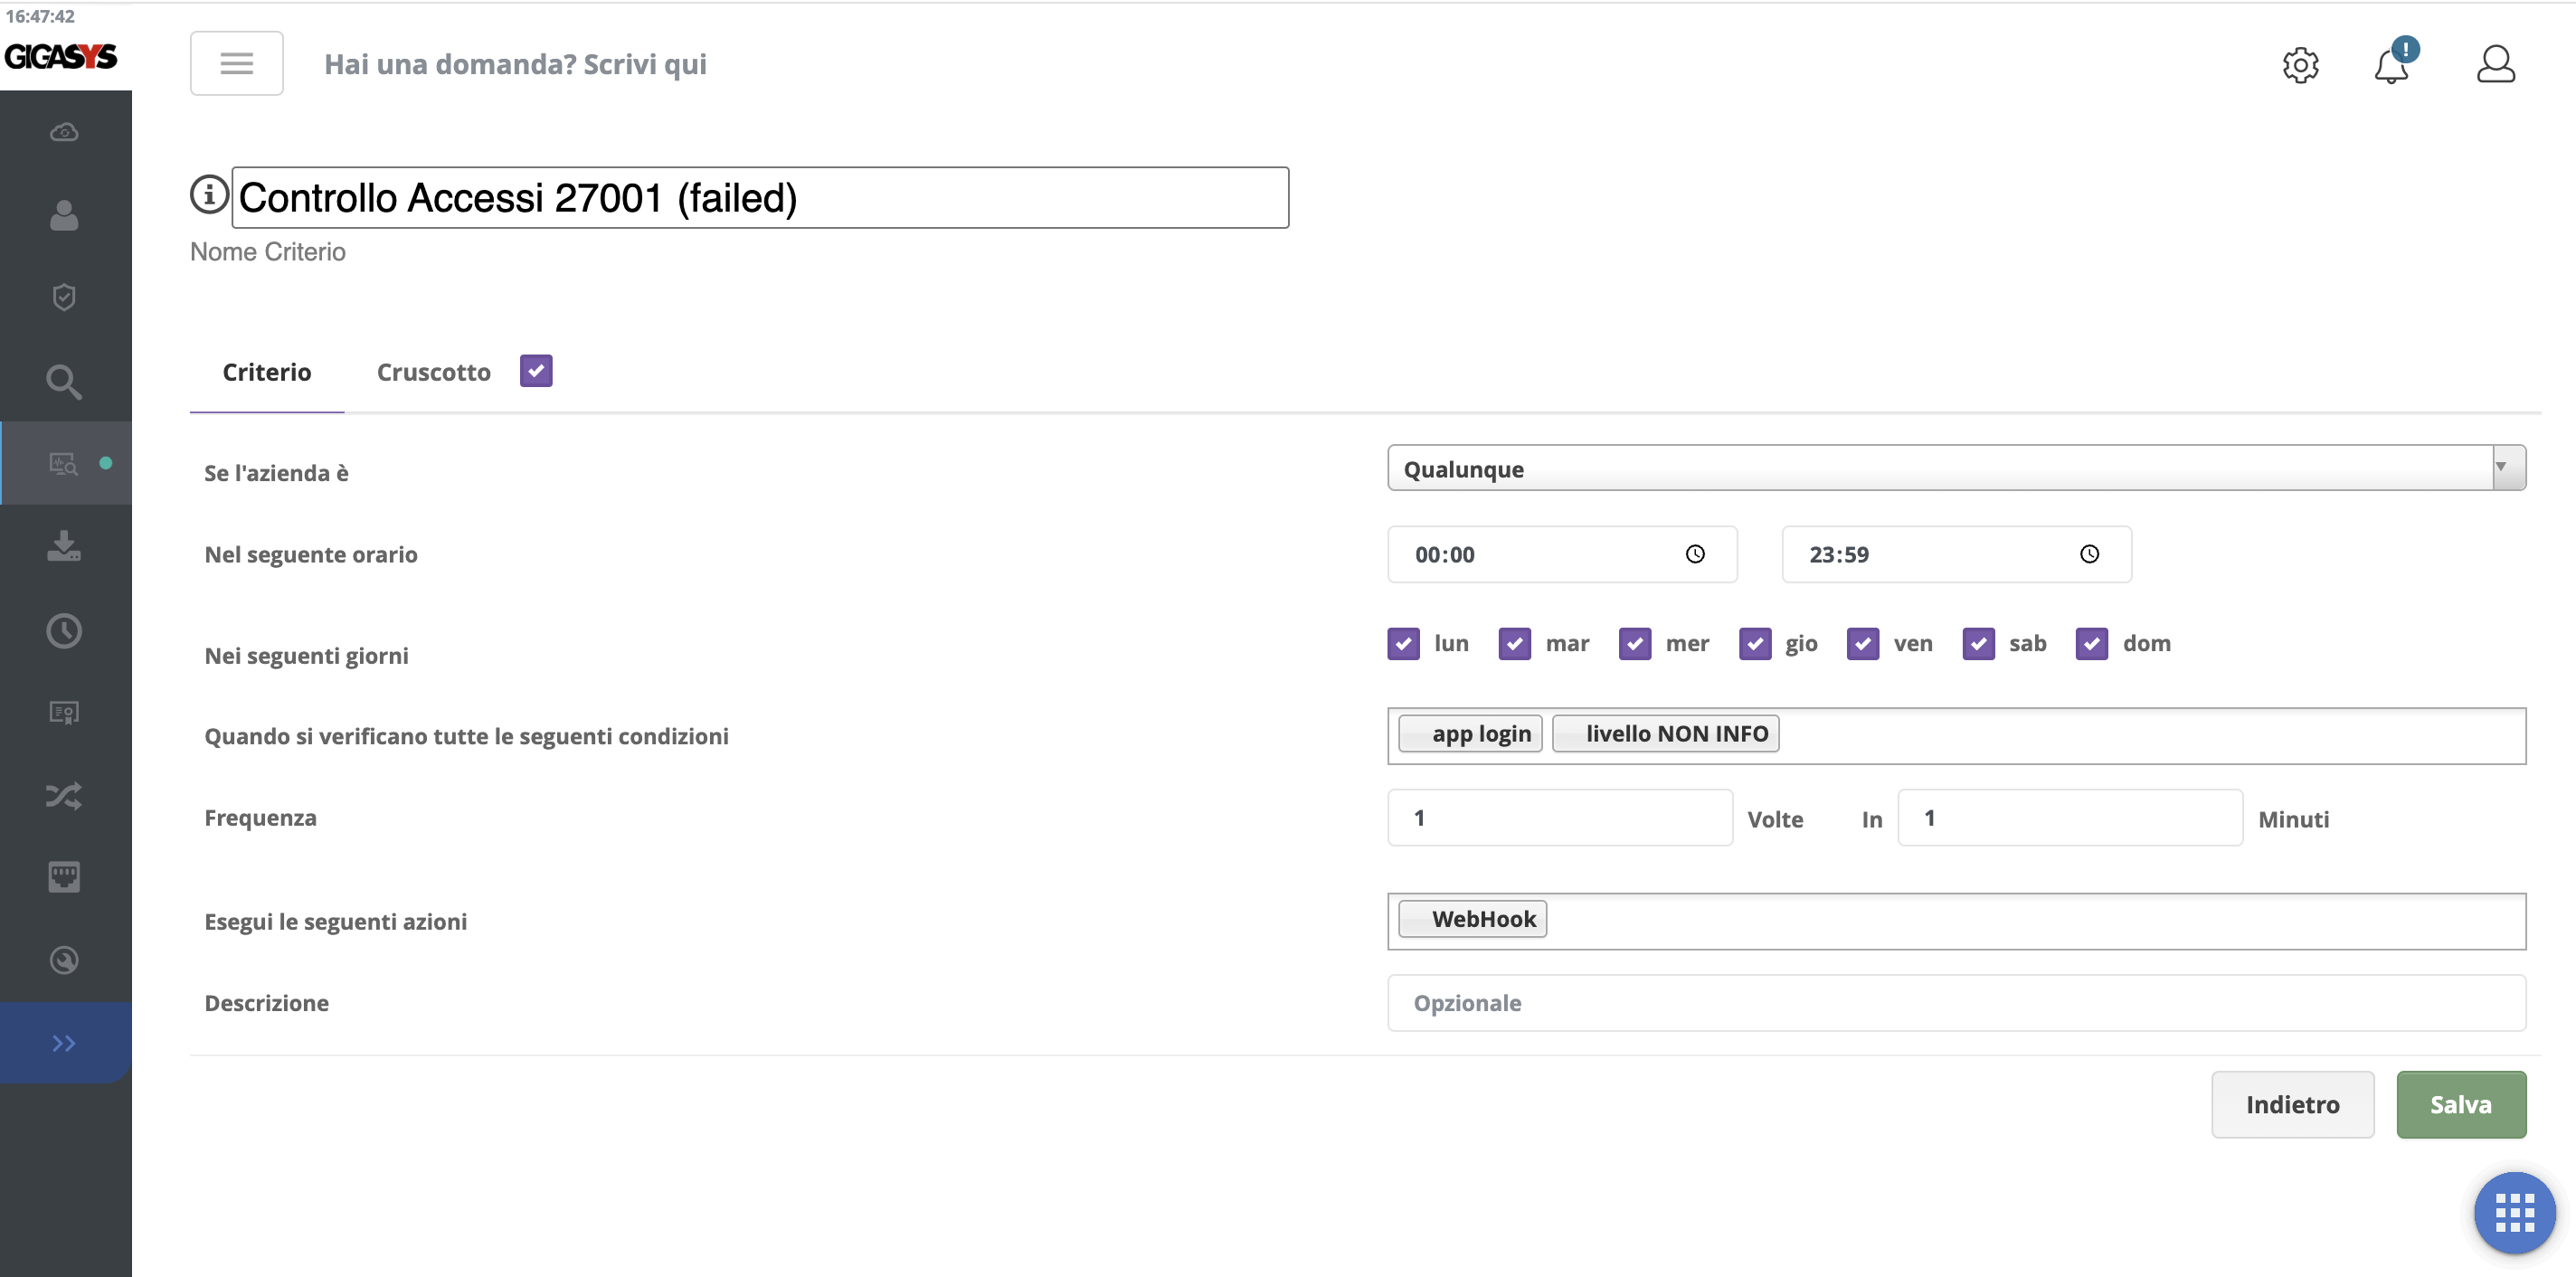
Task: Click the magnifier search sidebar icon
Action: pos(64,381)
